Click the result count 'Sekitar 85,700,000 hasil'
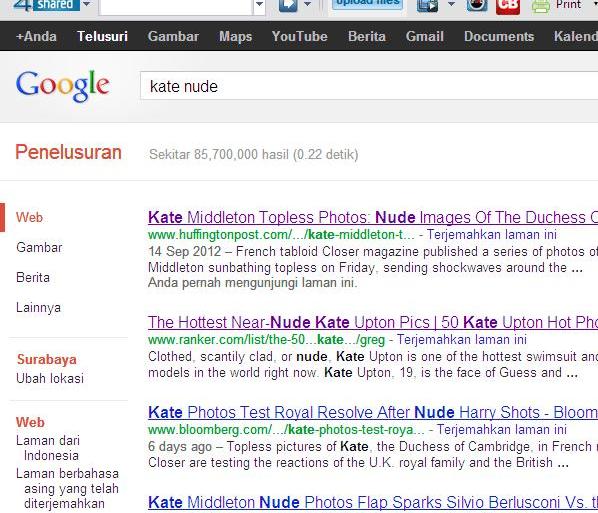The image size is (598, 513). click(x=218, y=154)
